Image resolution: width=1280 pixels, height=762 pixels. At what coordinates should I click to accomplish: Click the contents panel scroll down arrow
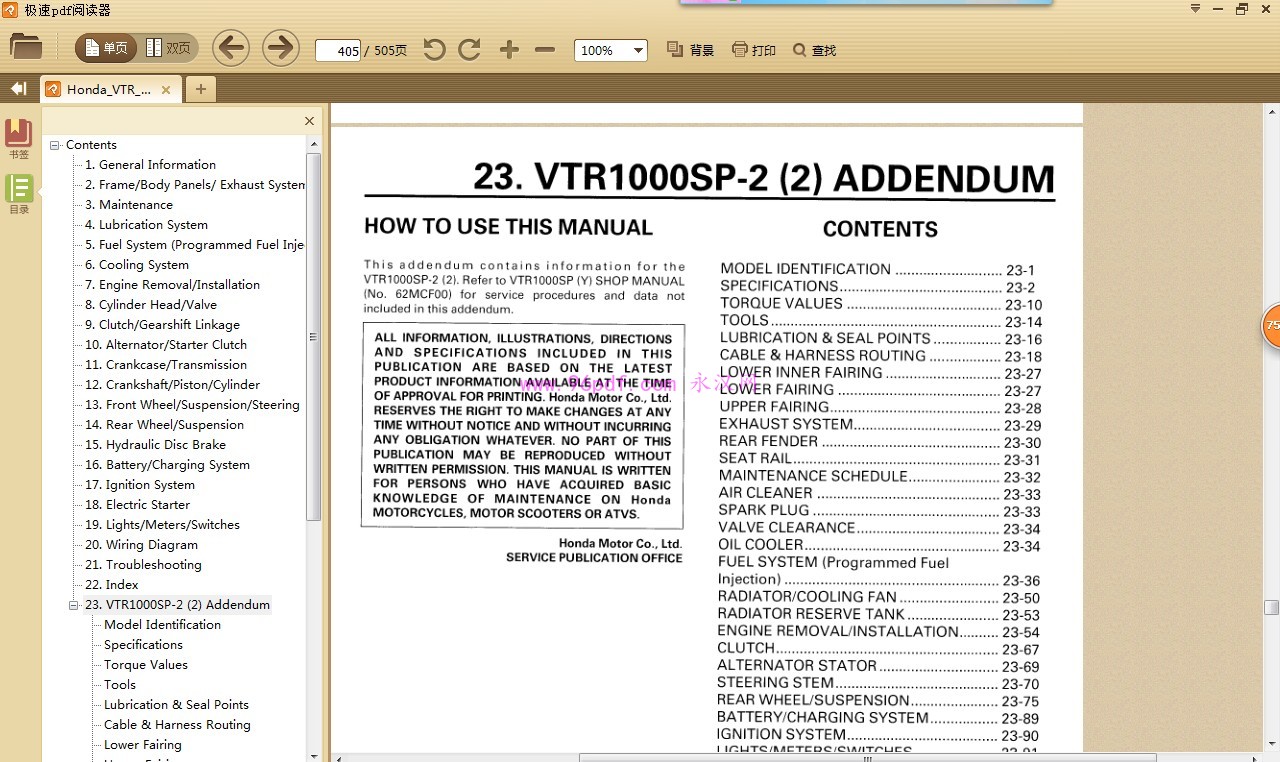tap(314, 755)
